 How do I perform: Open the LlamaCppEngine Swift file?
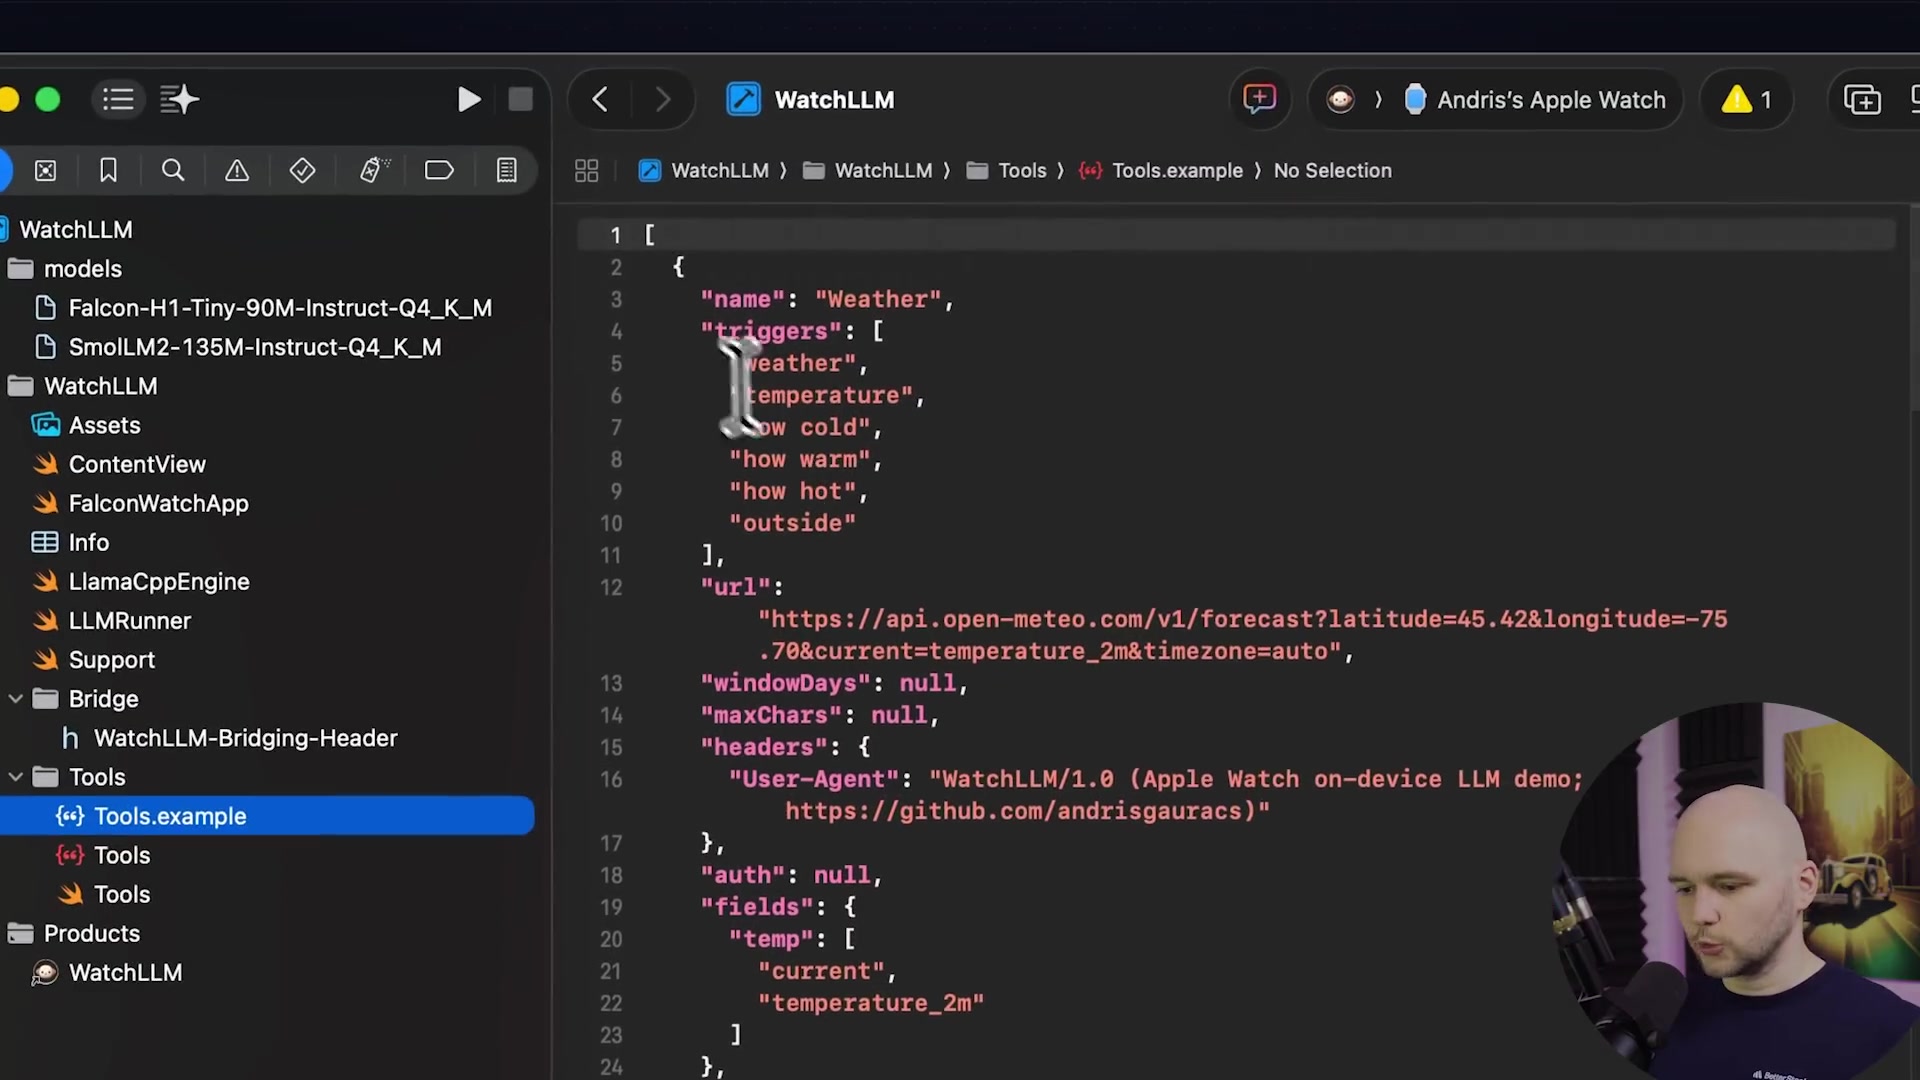(159, 581)
